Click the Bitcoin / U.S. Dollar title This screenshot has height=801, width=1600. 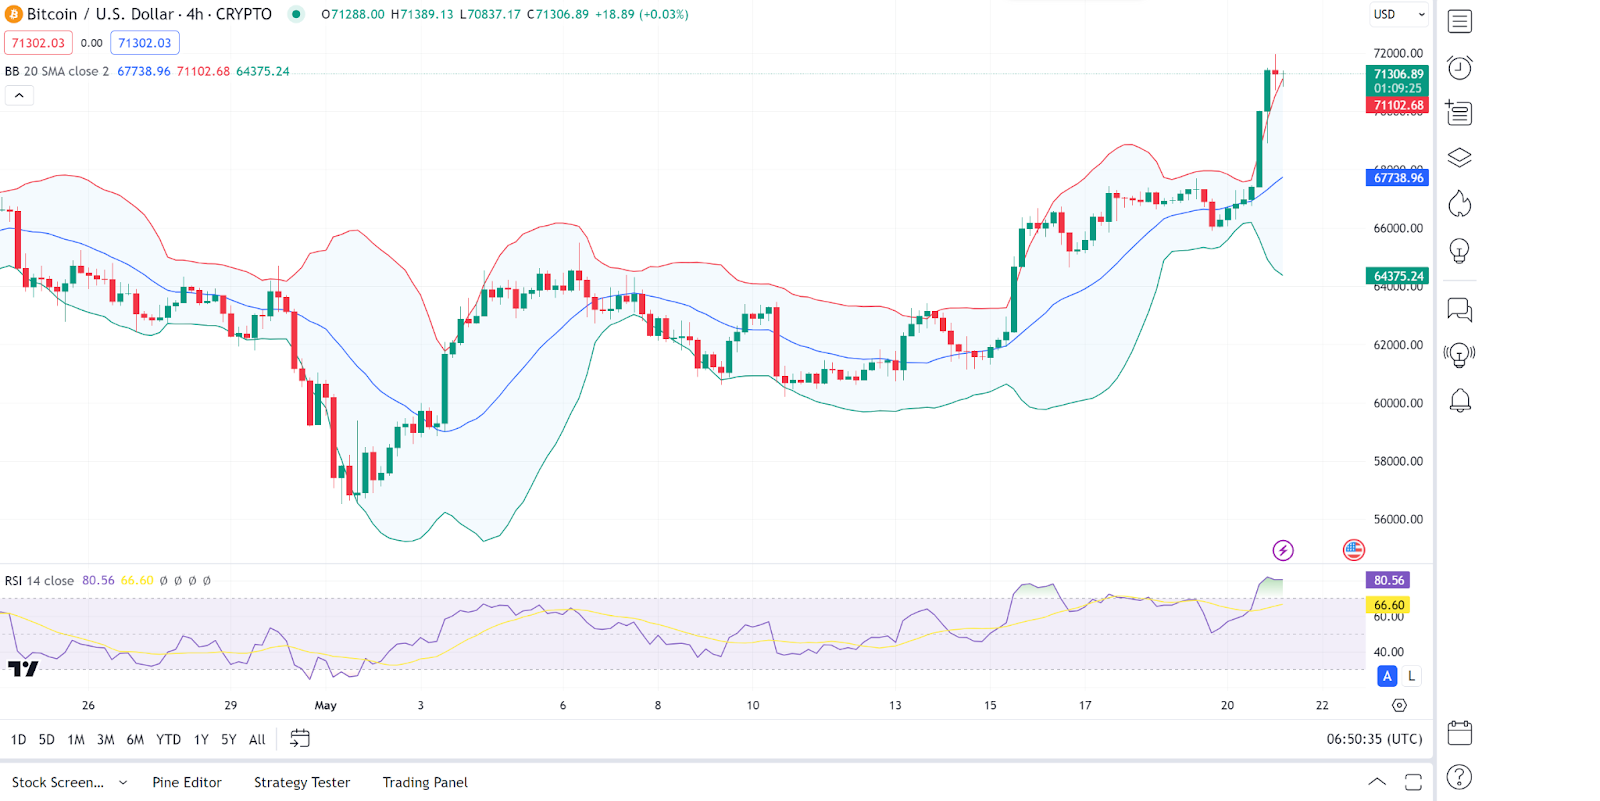tap(149, 14)
